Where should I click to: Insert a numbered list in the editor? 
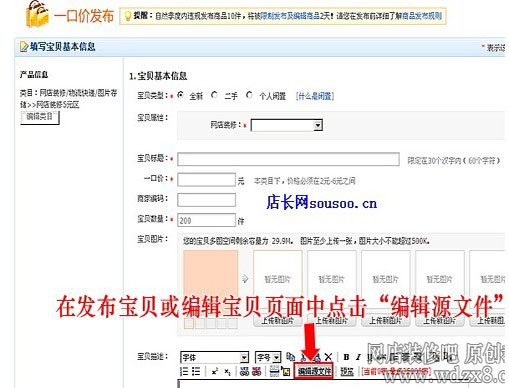pyautogui.click(x=184, y=371)
